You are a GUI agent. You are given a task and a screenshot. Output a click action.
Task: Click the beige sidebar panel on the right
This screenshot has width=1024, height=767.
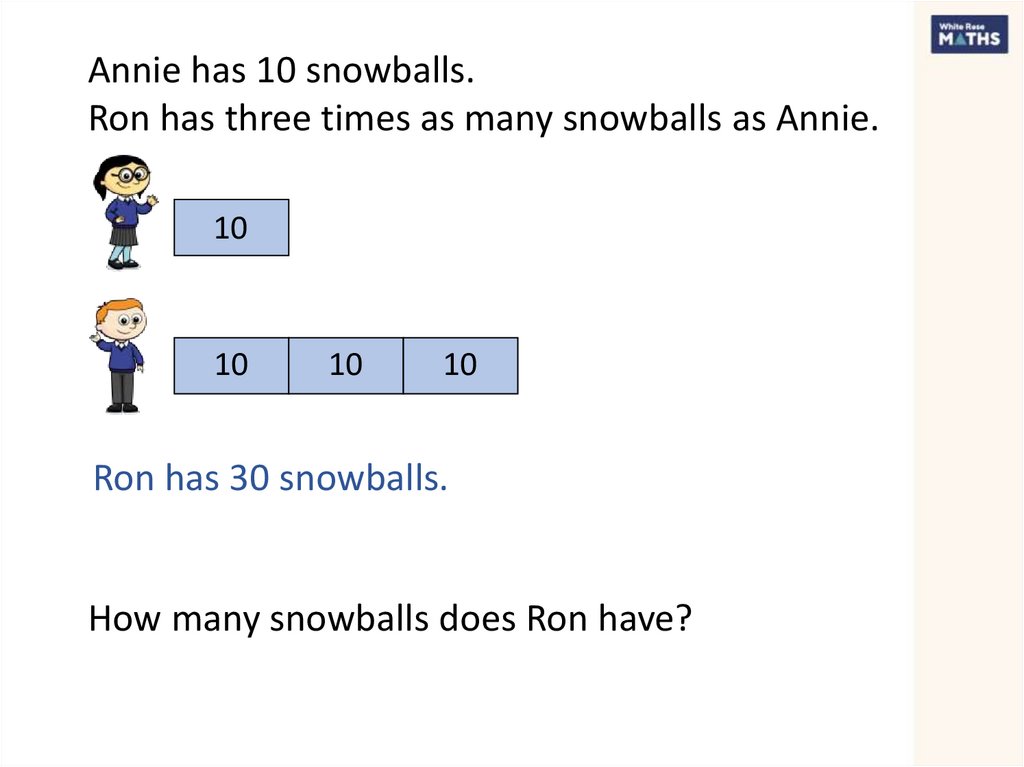(968, 400)
